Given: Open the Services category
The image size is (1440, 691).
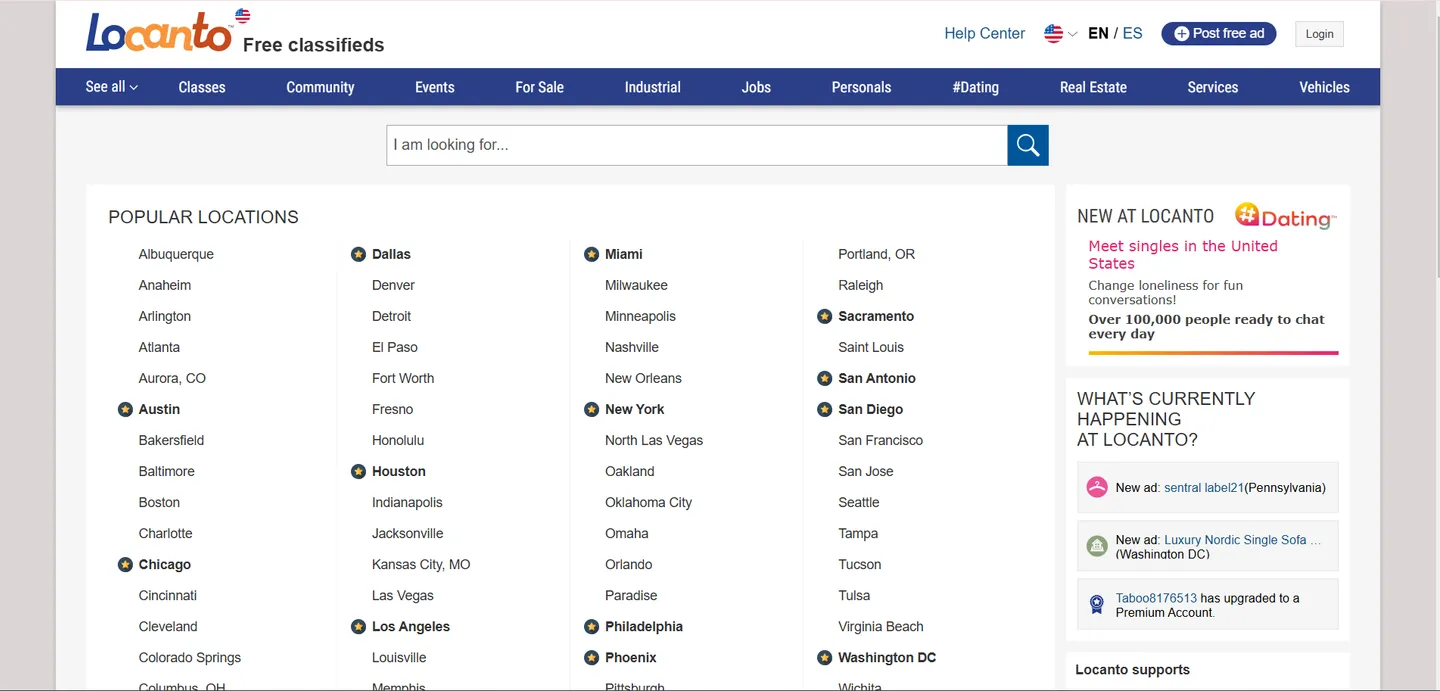Looking at the screenshot, I should point(1213,87).
